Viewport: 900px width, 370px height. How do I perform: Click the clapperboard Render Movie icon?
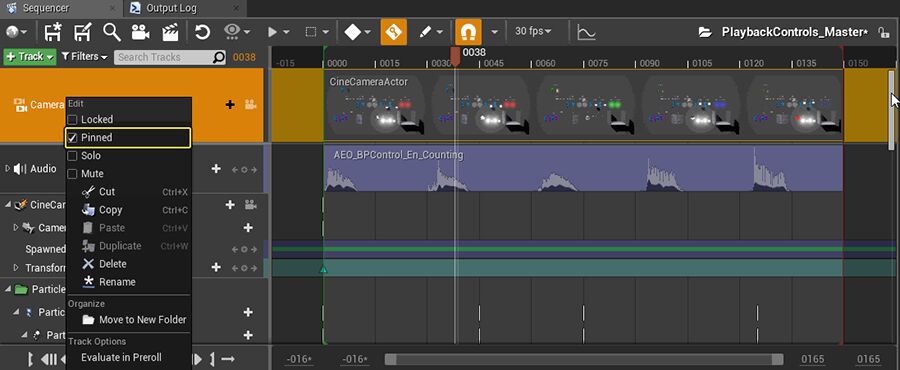pyautogui.click(x=170, y=32)
